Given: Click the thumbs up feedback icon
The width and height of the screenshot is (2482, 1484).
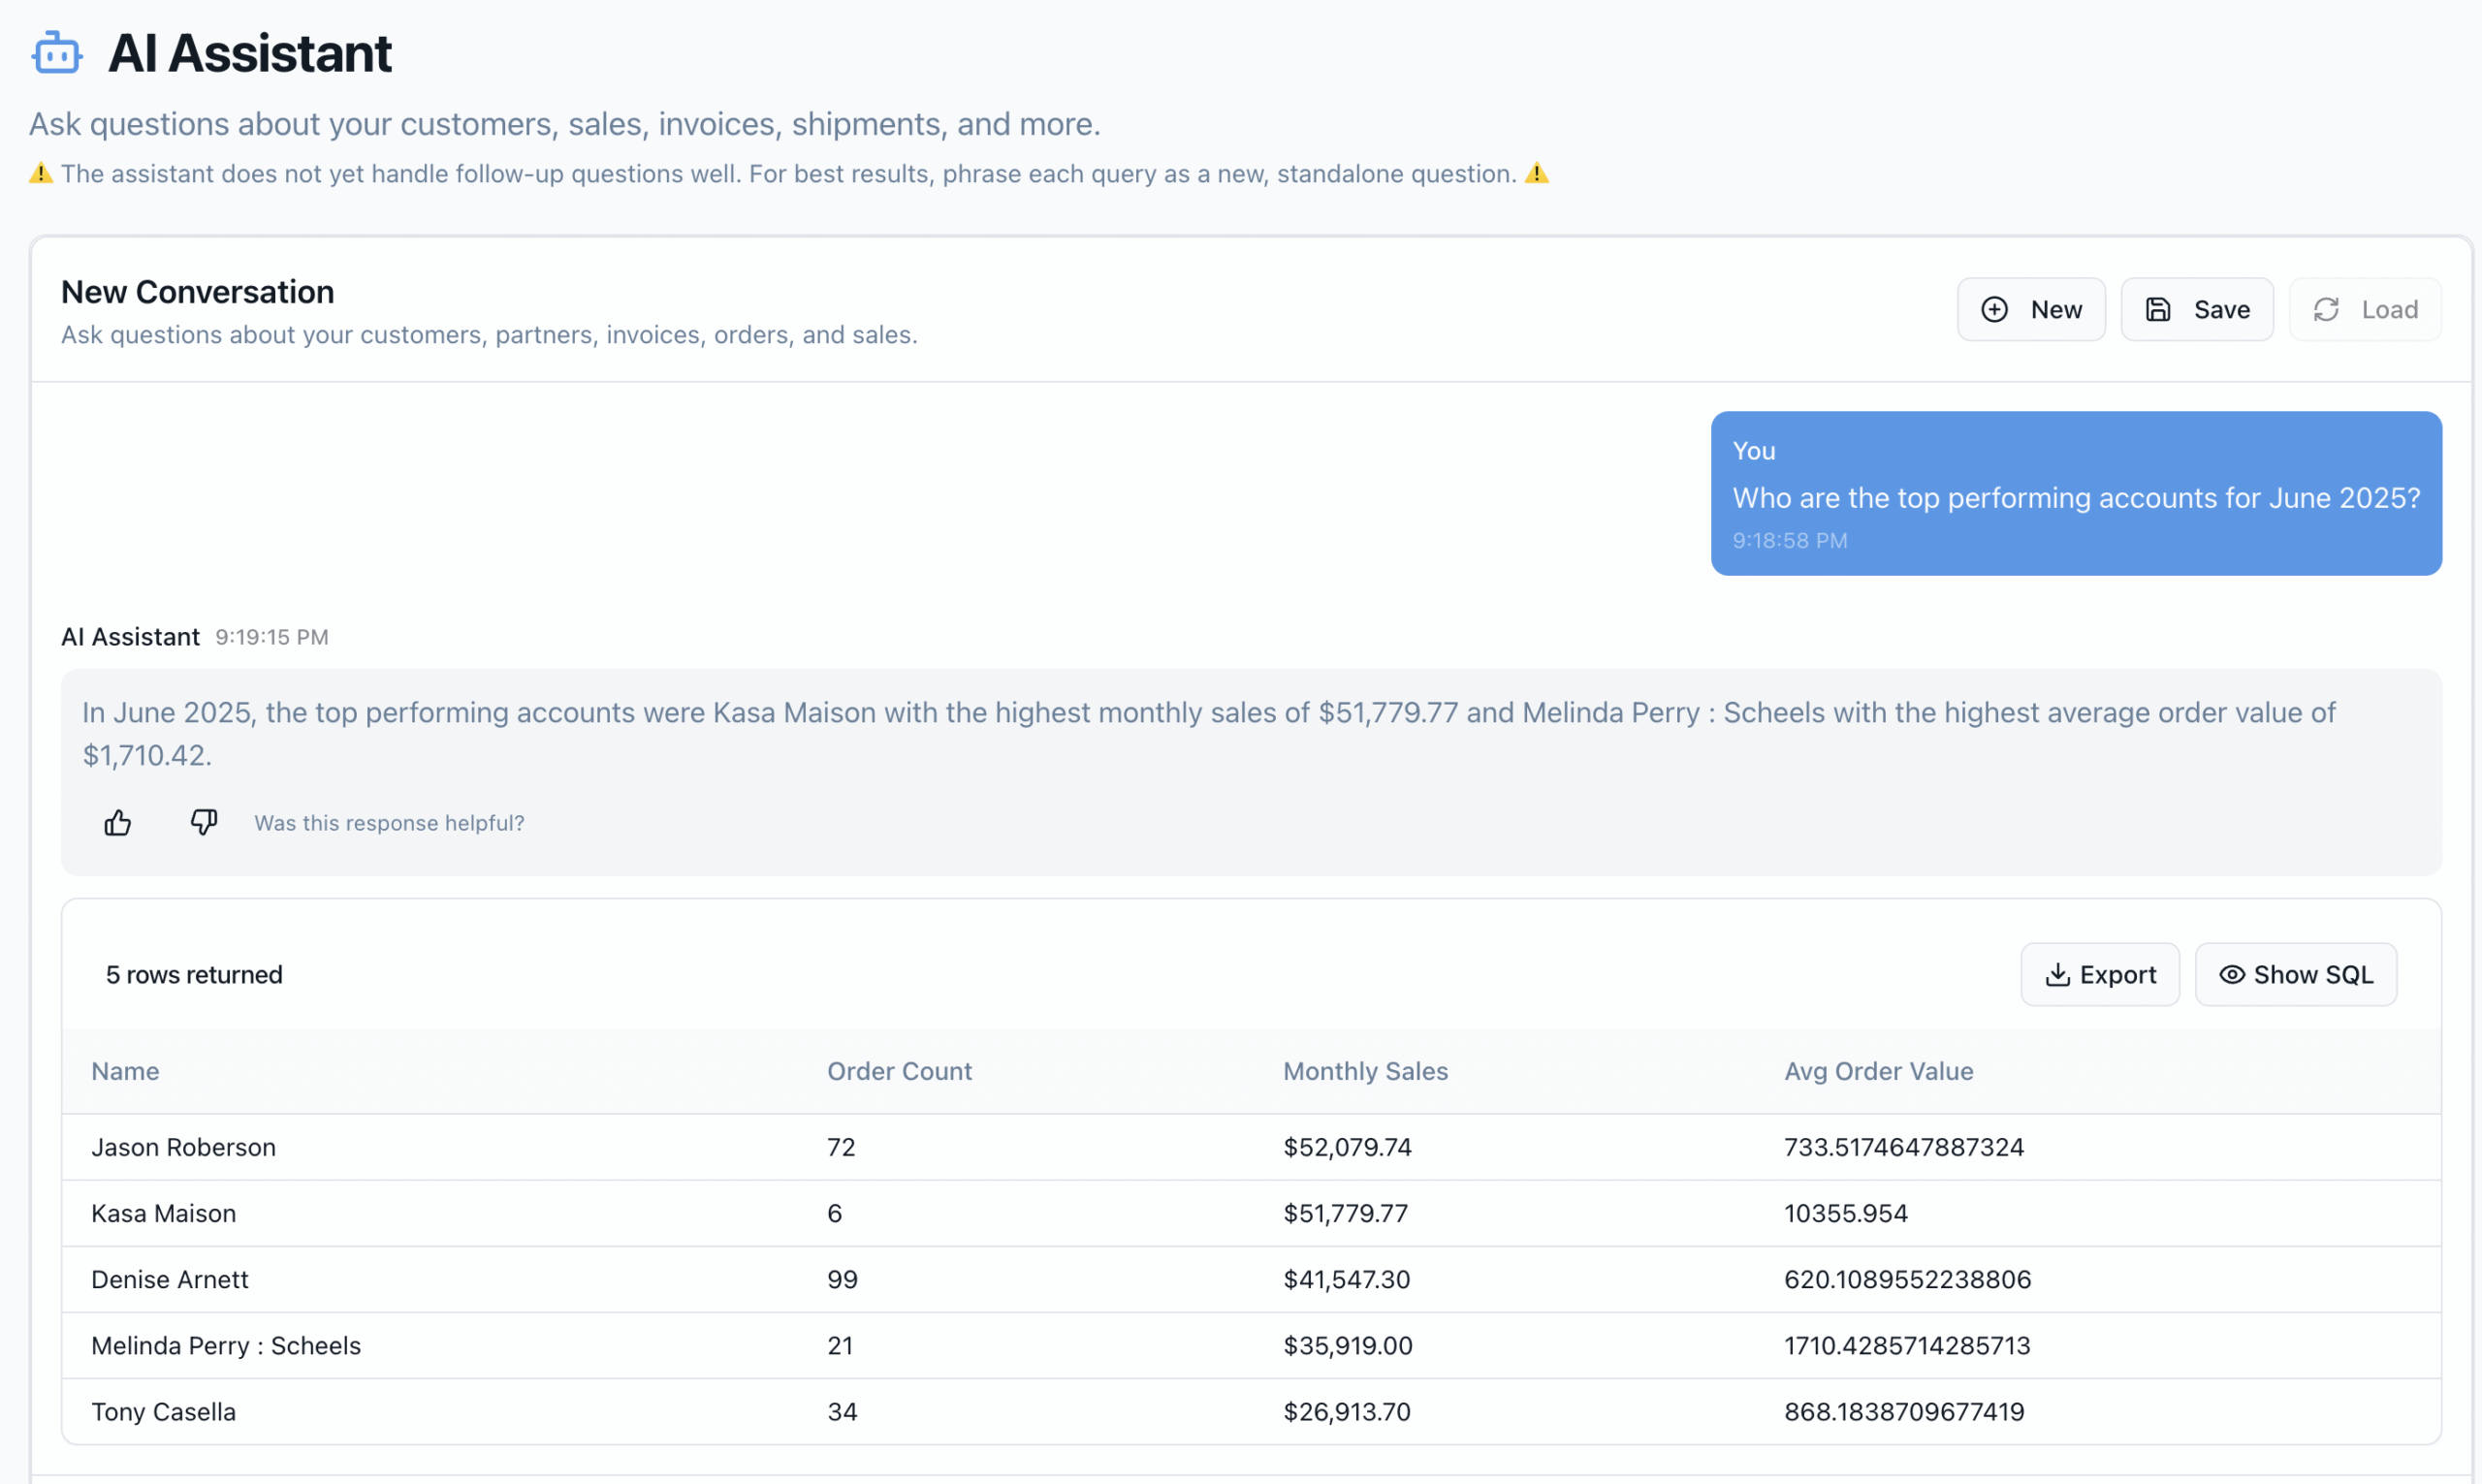Looking at the screenshot, I should [118, 823].
